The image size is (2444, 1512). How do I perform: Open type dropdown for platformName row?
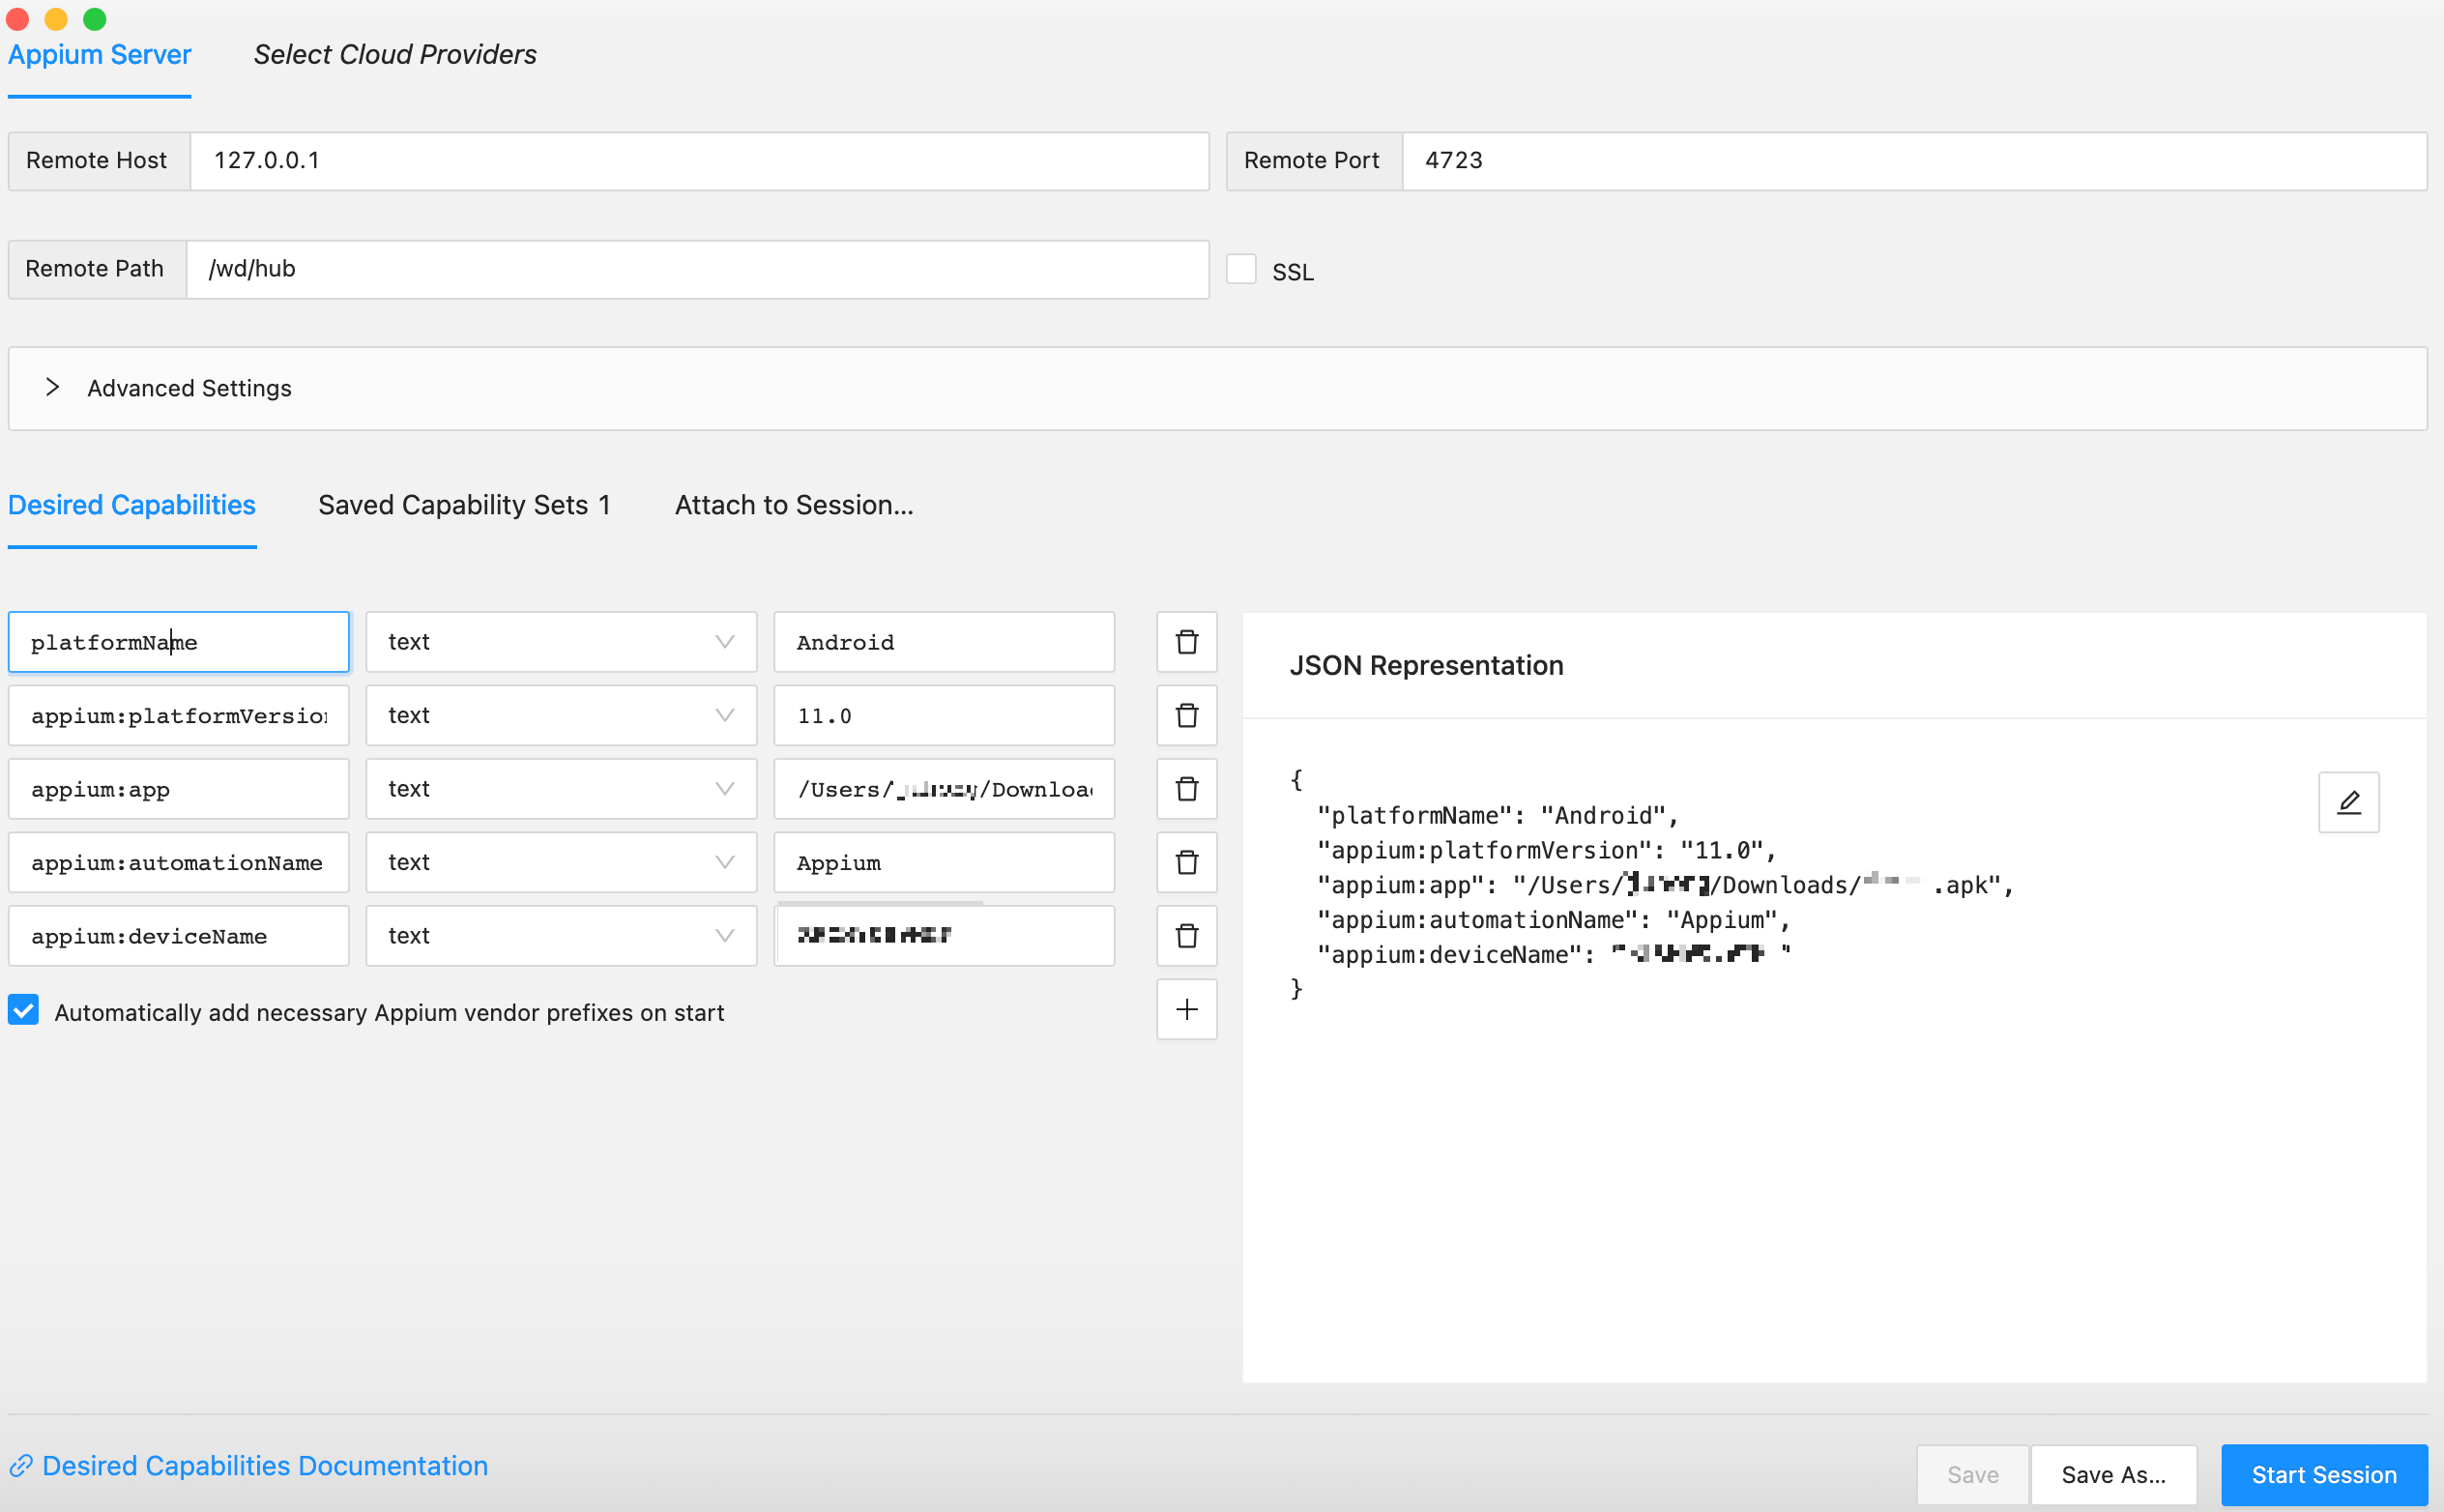(561, 642)
